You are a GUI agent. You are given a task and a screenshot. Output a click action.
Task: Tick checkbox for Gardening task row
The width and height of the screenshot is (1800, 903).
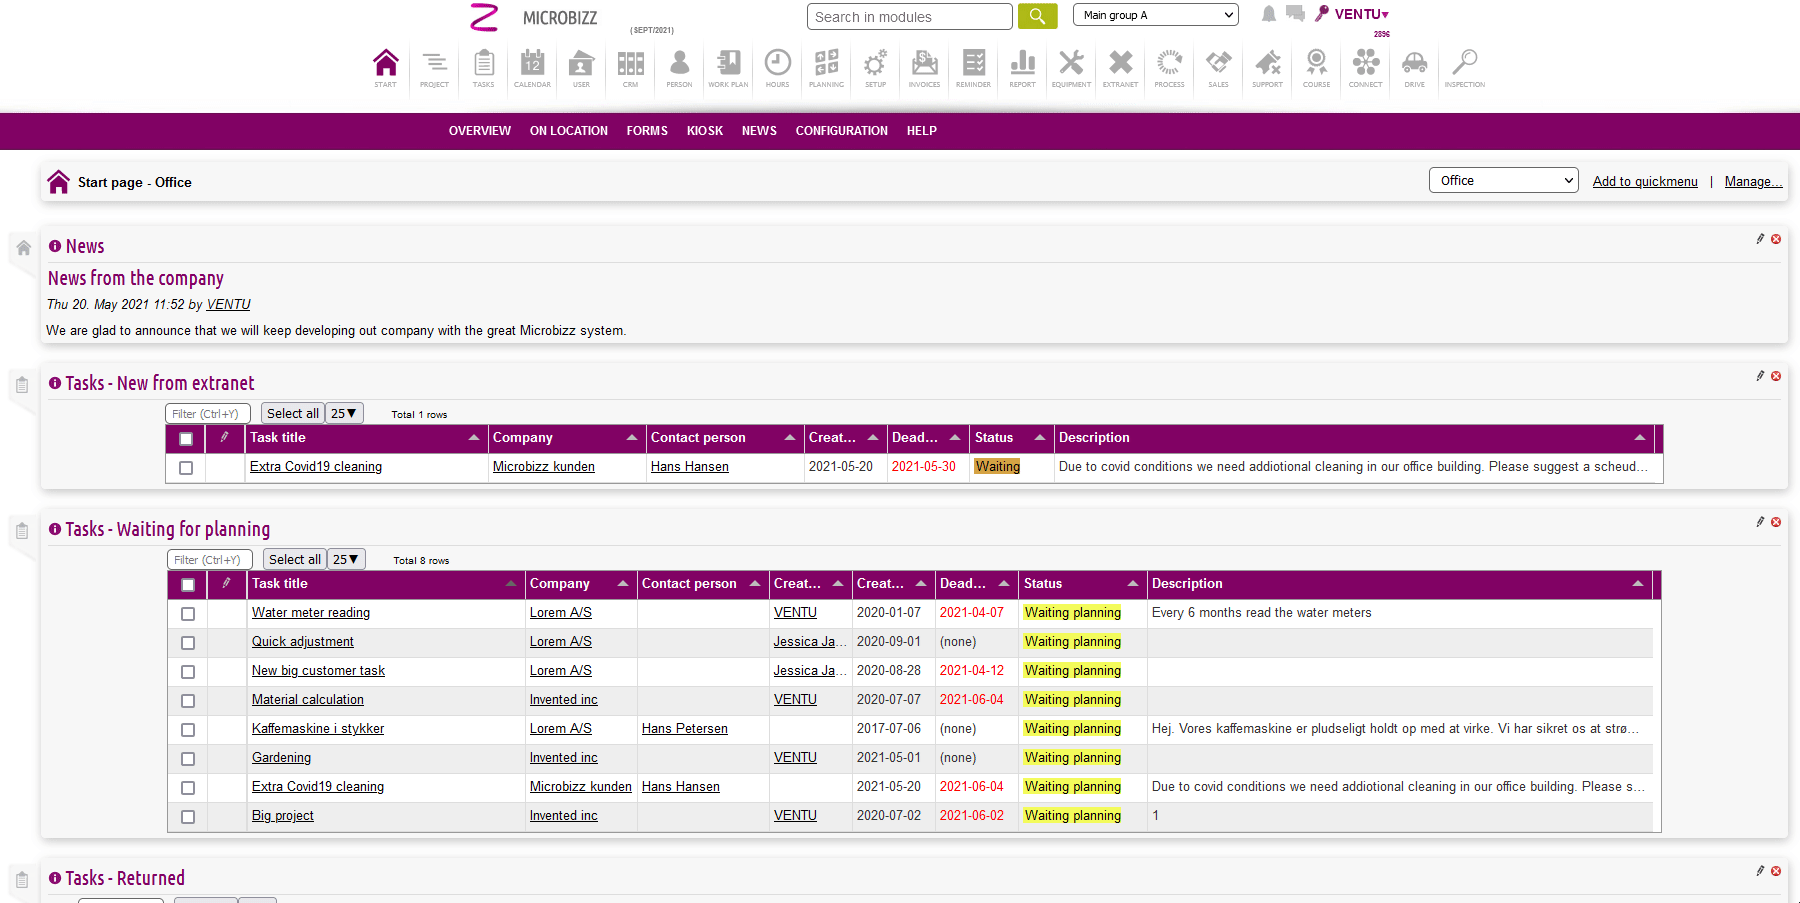[x=188, y=759]
